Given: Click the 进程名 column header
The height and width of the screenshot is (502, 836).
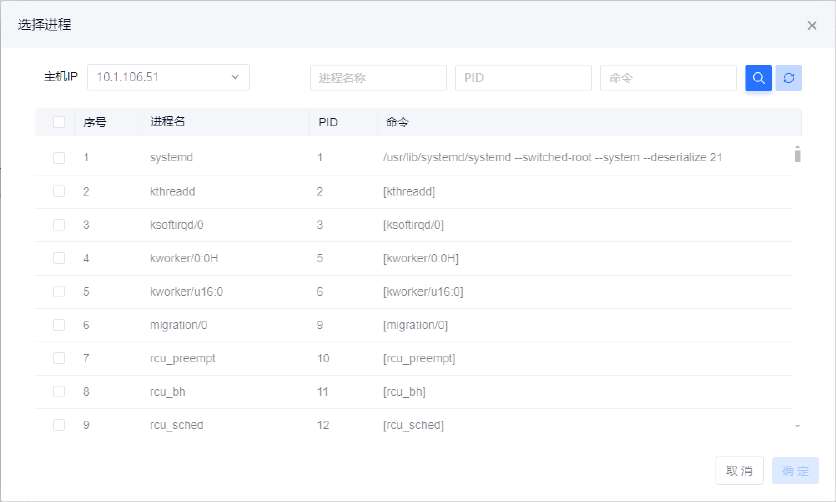Looking at the screenshot, I should pyautogui.click(x=168, y=122).
